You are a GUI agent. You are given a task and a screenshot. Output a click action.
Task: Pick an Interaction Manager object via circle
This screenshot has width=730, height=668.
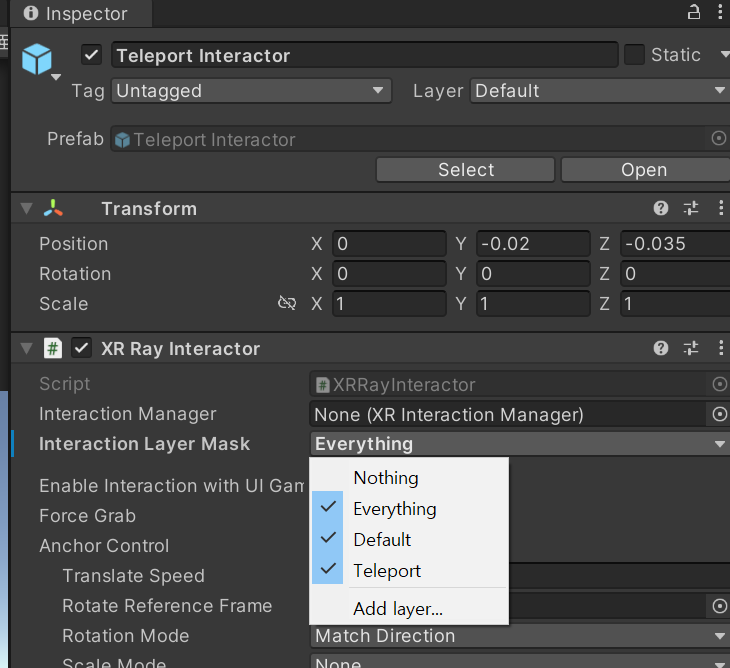click(719, 414)
